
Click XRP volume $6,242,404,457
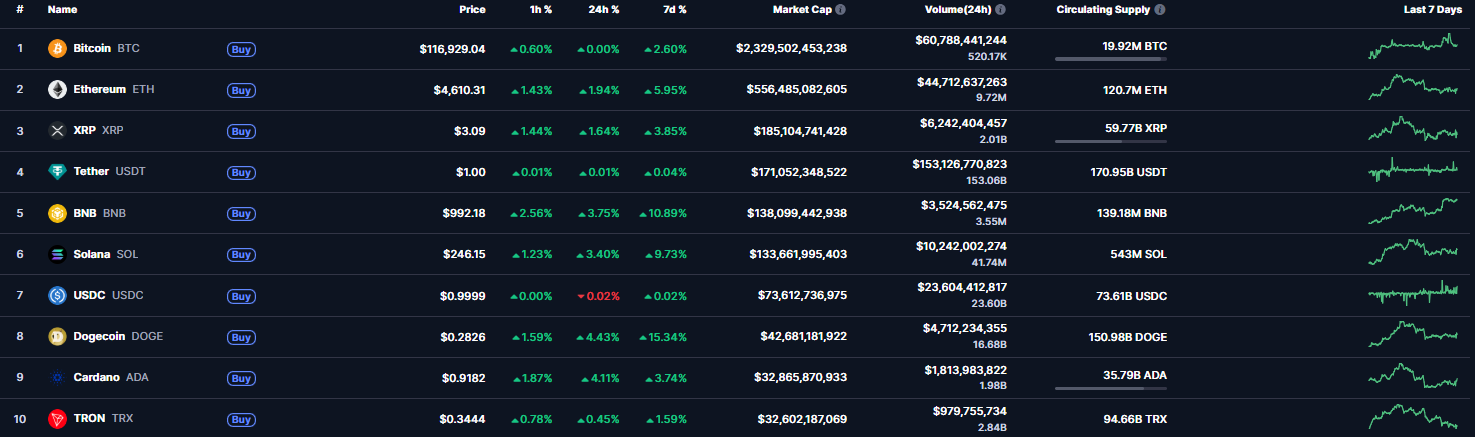click(961, 123)
